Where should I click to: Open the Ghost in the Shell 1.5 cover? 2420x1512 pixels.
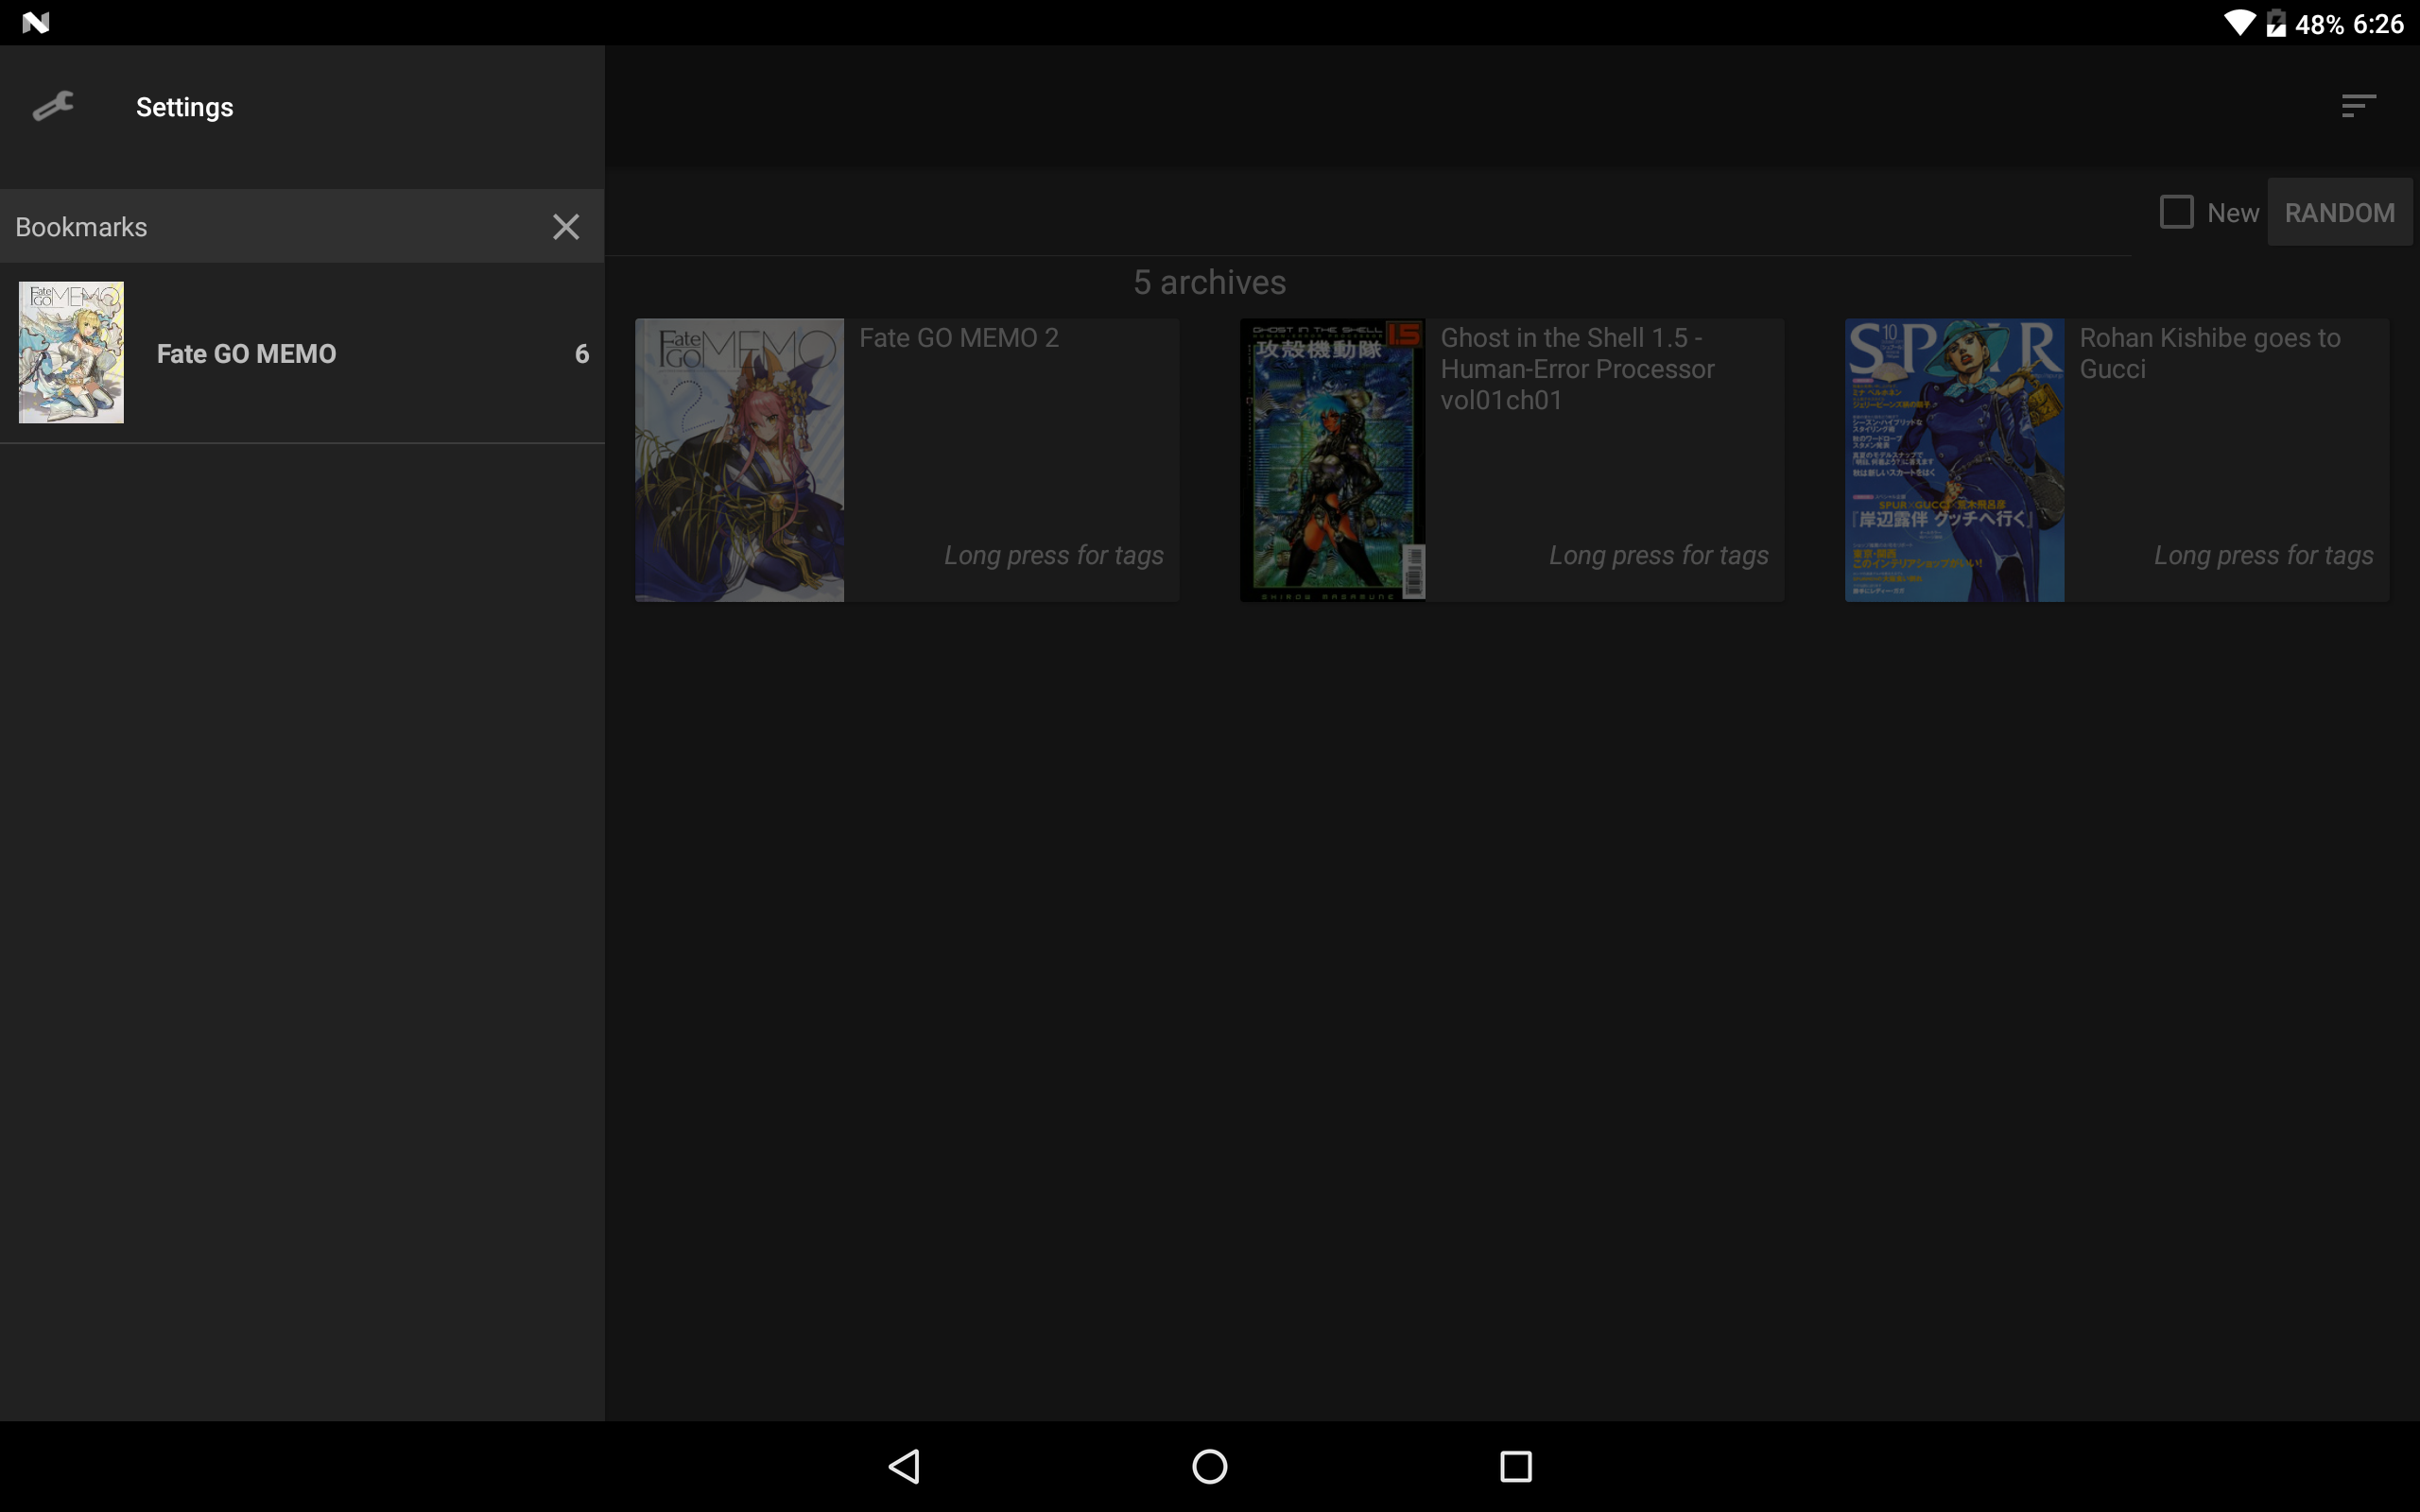coord(1332,460)
